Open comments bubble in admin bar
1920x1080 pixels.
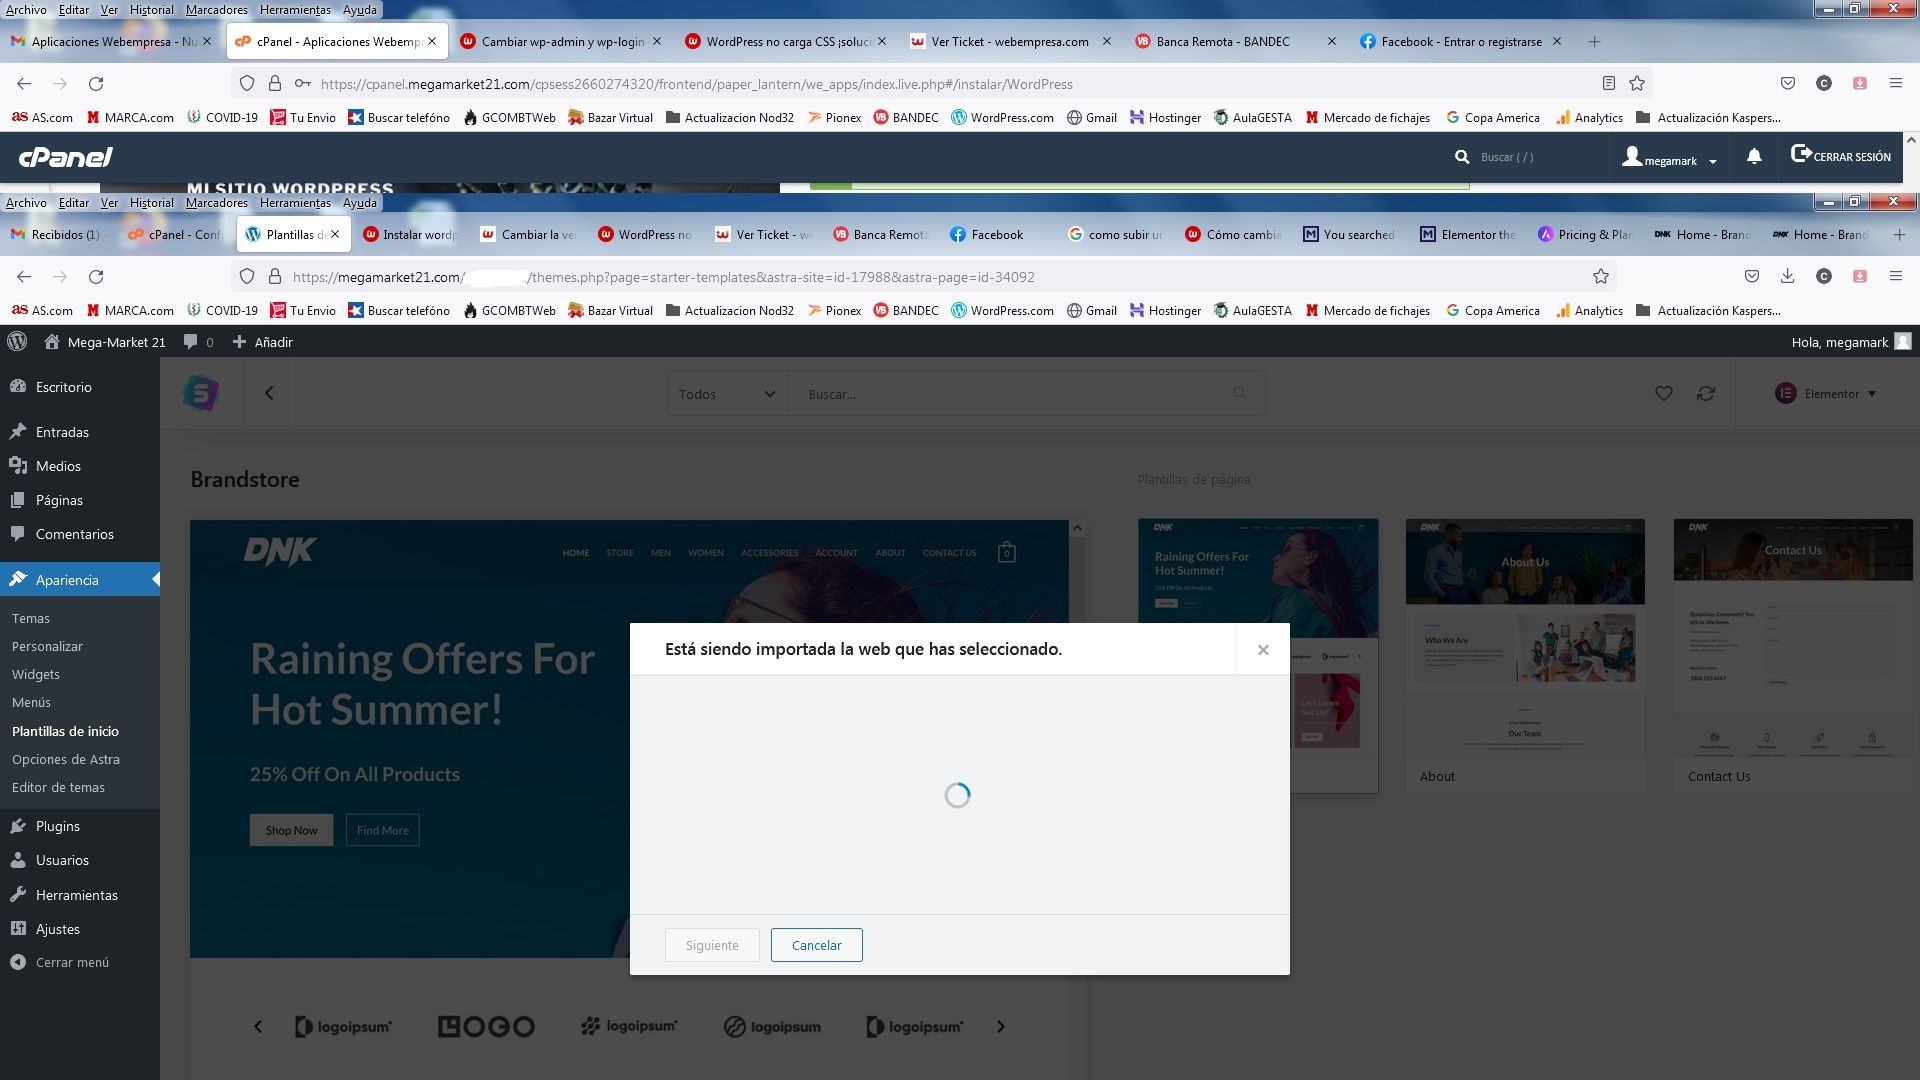pos(198,342)
